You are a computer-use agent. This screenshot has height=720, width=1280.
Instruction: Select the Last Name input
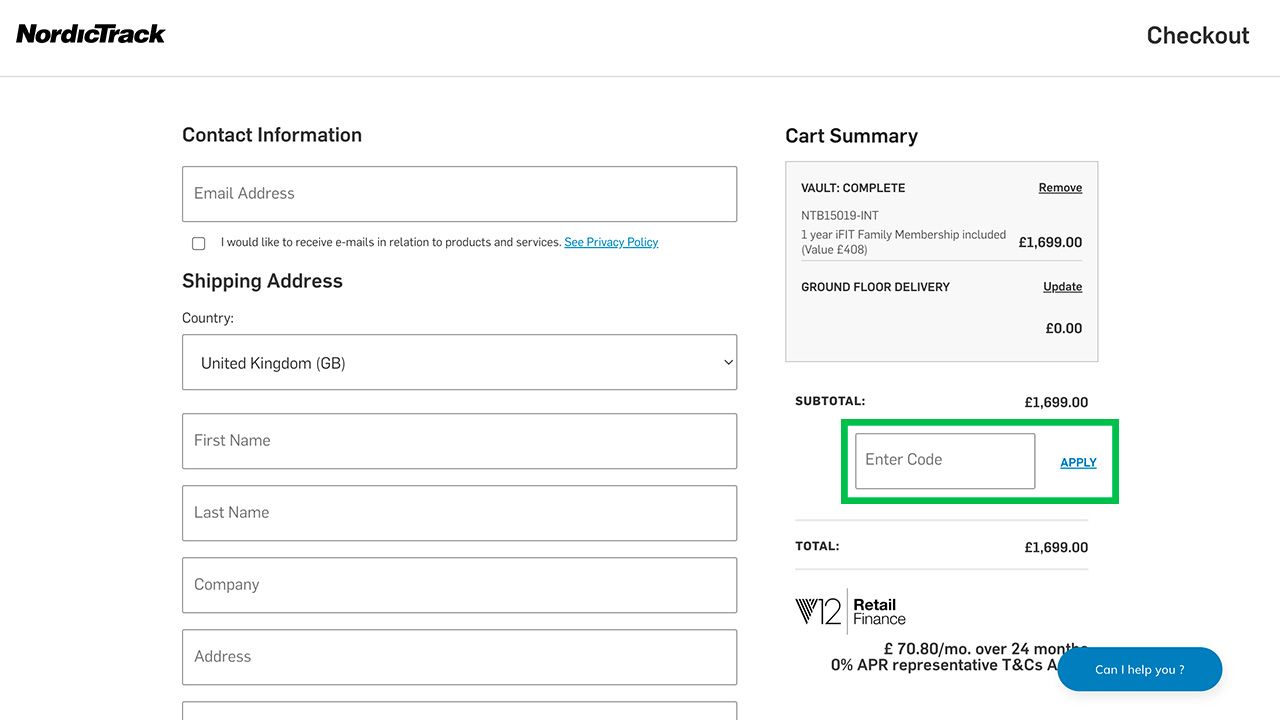(459, 513)
